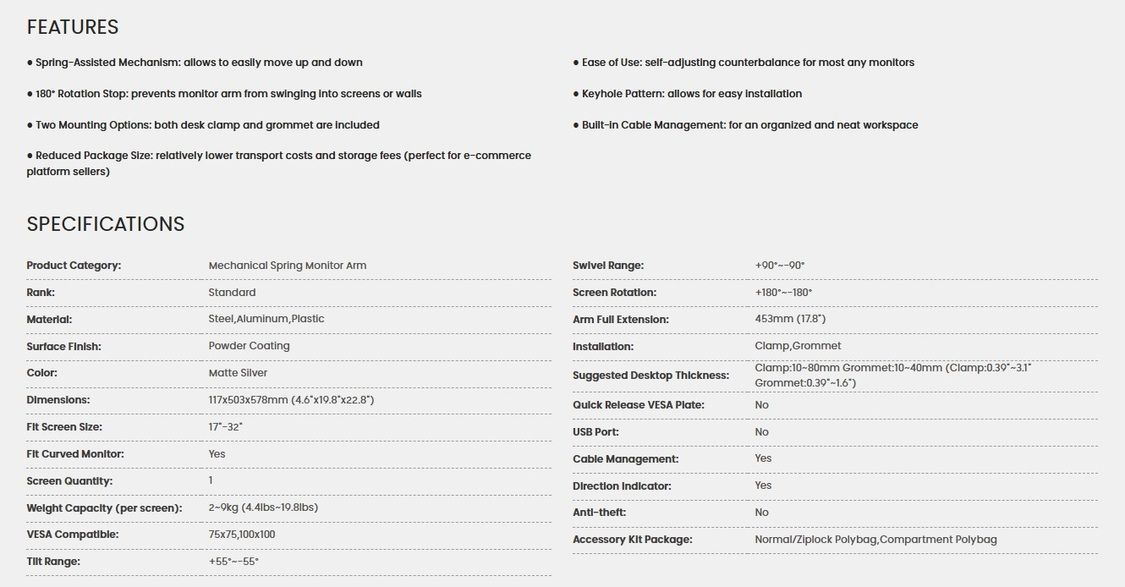Click the Built-in Cable Management feature text

[745, 125]
